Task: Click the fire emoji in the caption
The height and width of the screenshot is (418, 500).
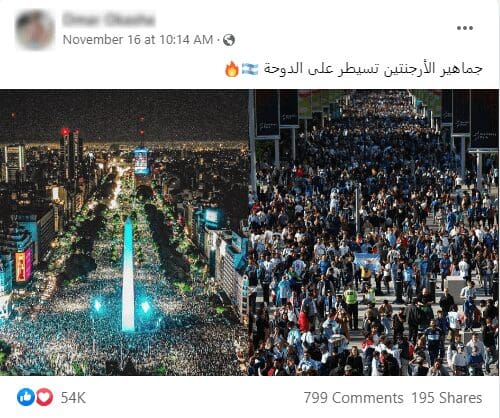Action: [x=232, y=69]
